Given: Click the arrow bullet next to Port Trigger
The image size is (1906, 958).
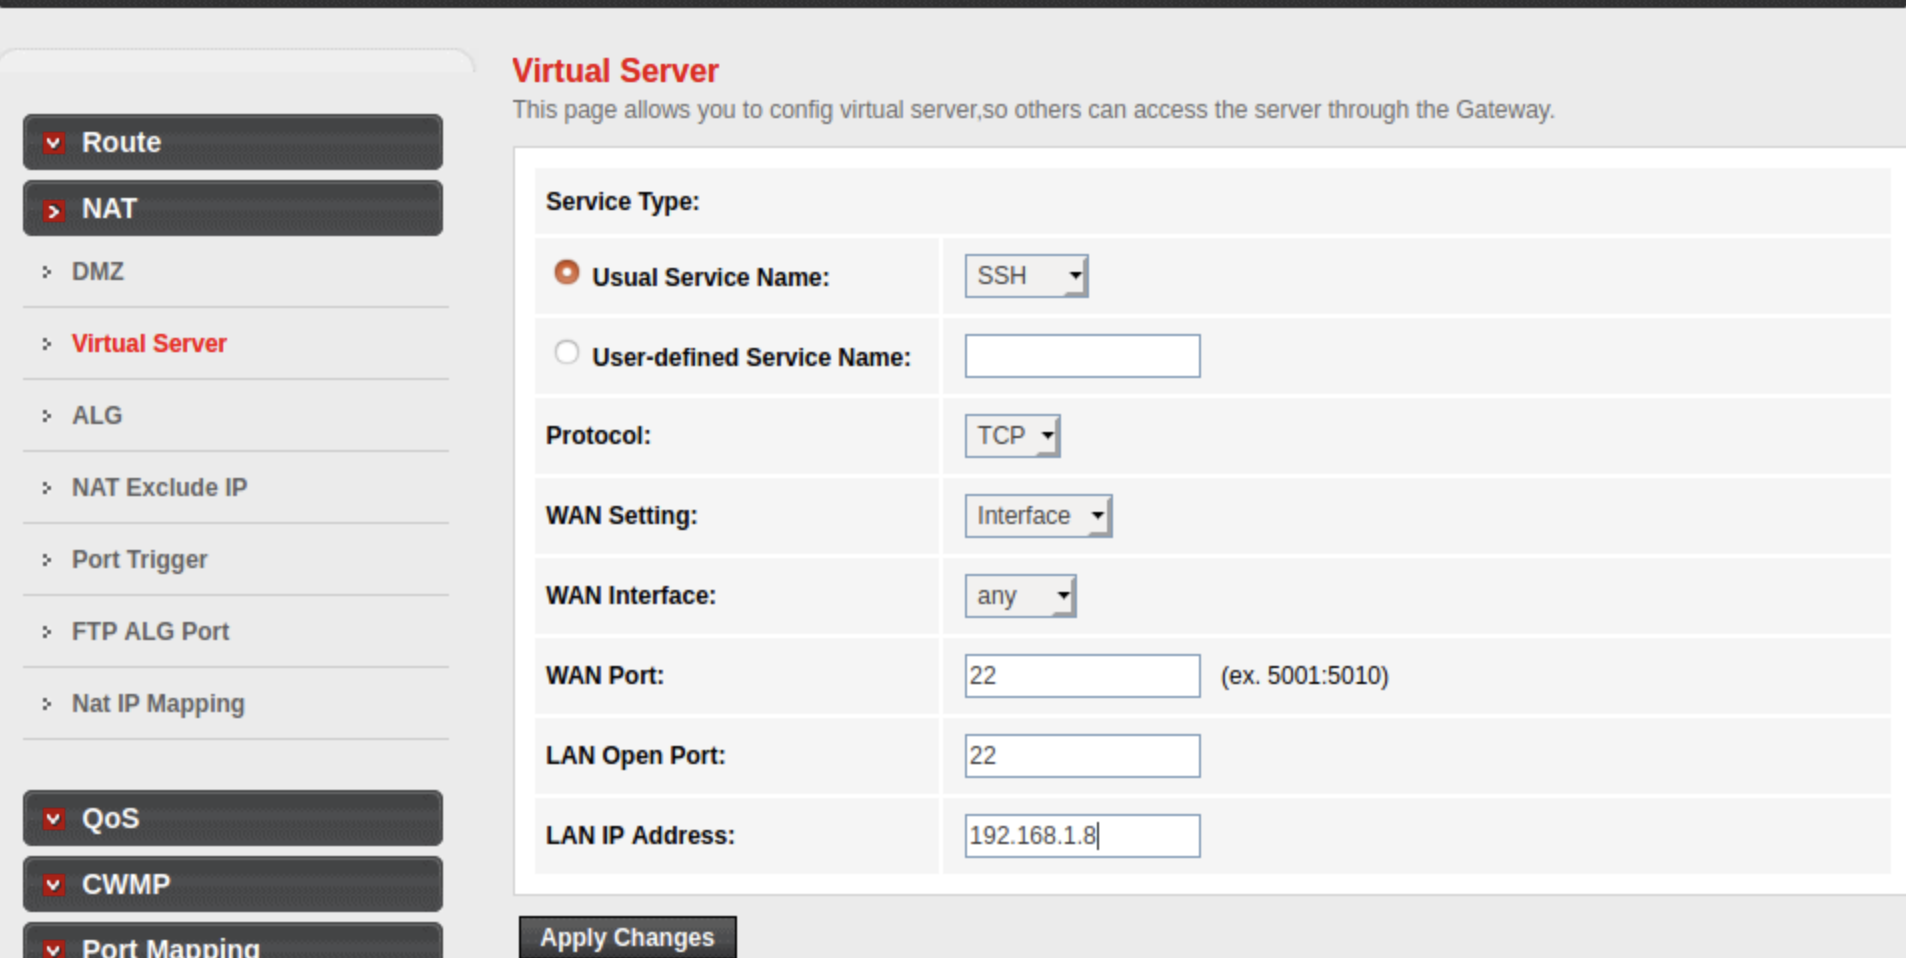Looking at the screenshot, I should tap(47, 560).
